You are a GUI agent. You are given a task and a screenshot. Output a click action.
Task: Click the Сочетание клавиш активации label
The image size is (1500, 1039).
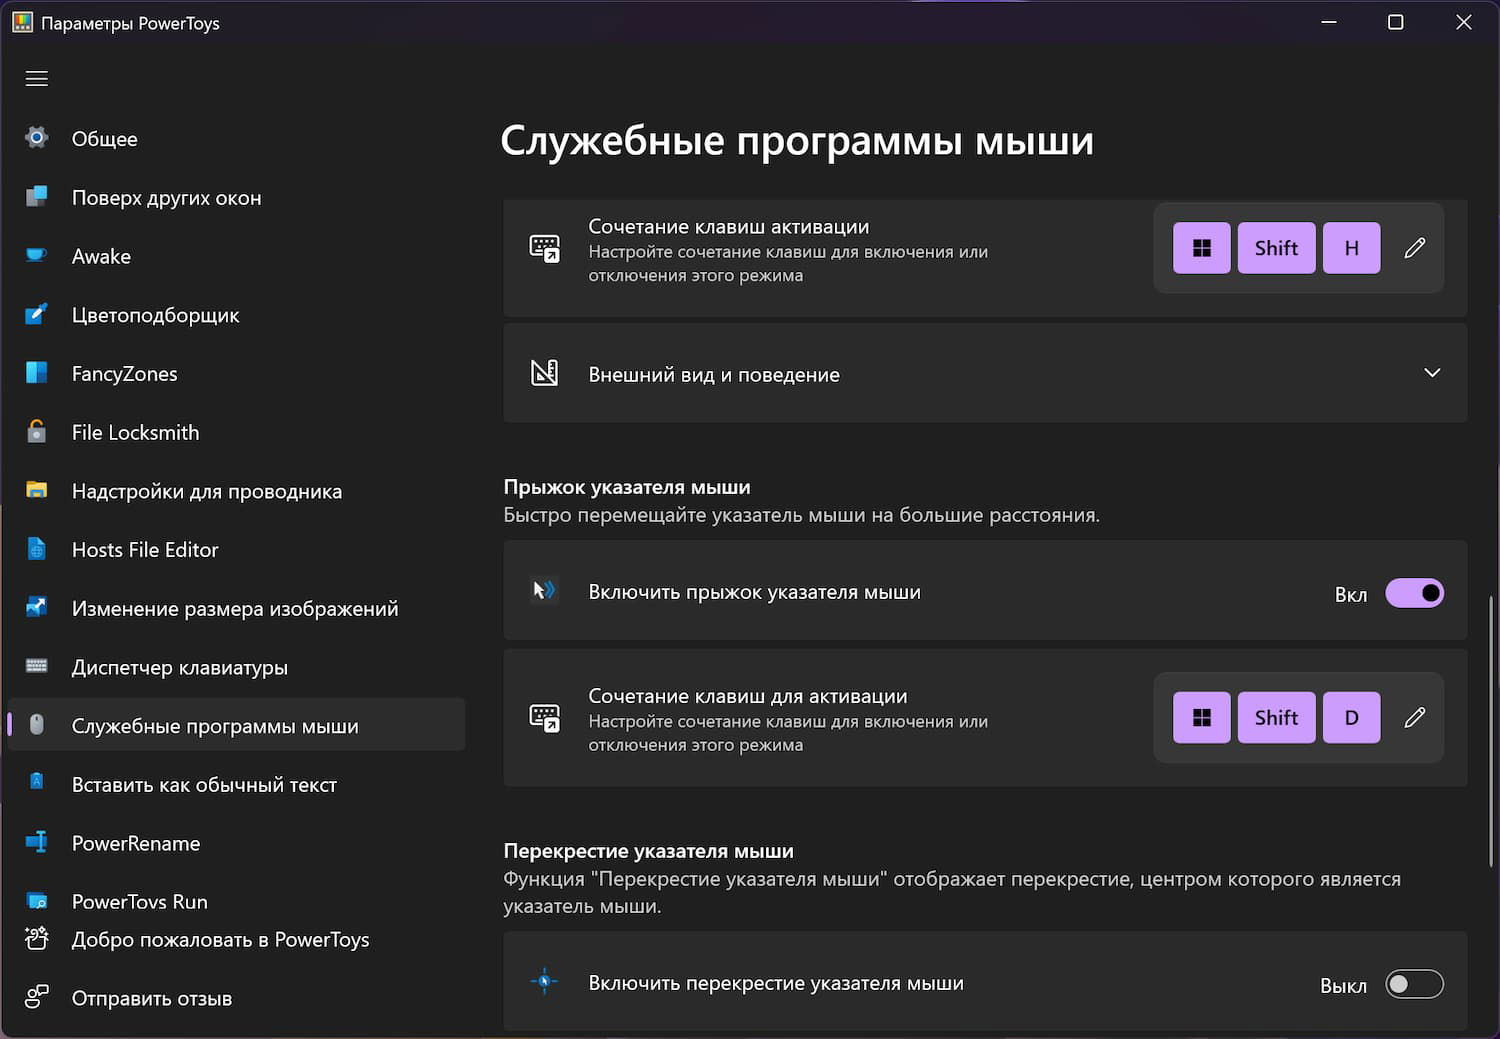click(x=729, y=227)
